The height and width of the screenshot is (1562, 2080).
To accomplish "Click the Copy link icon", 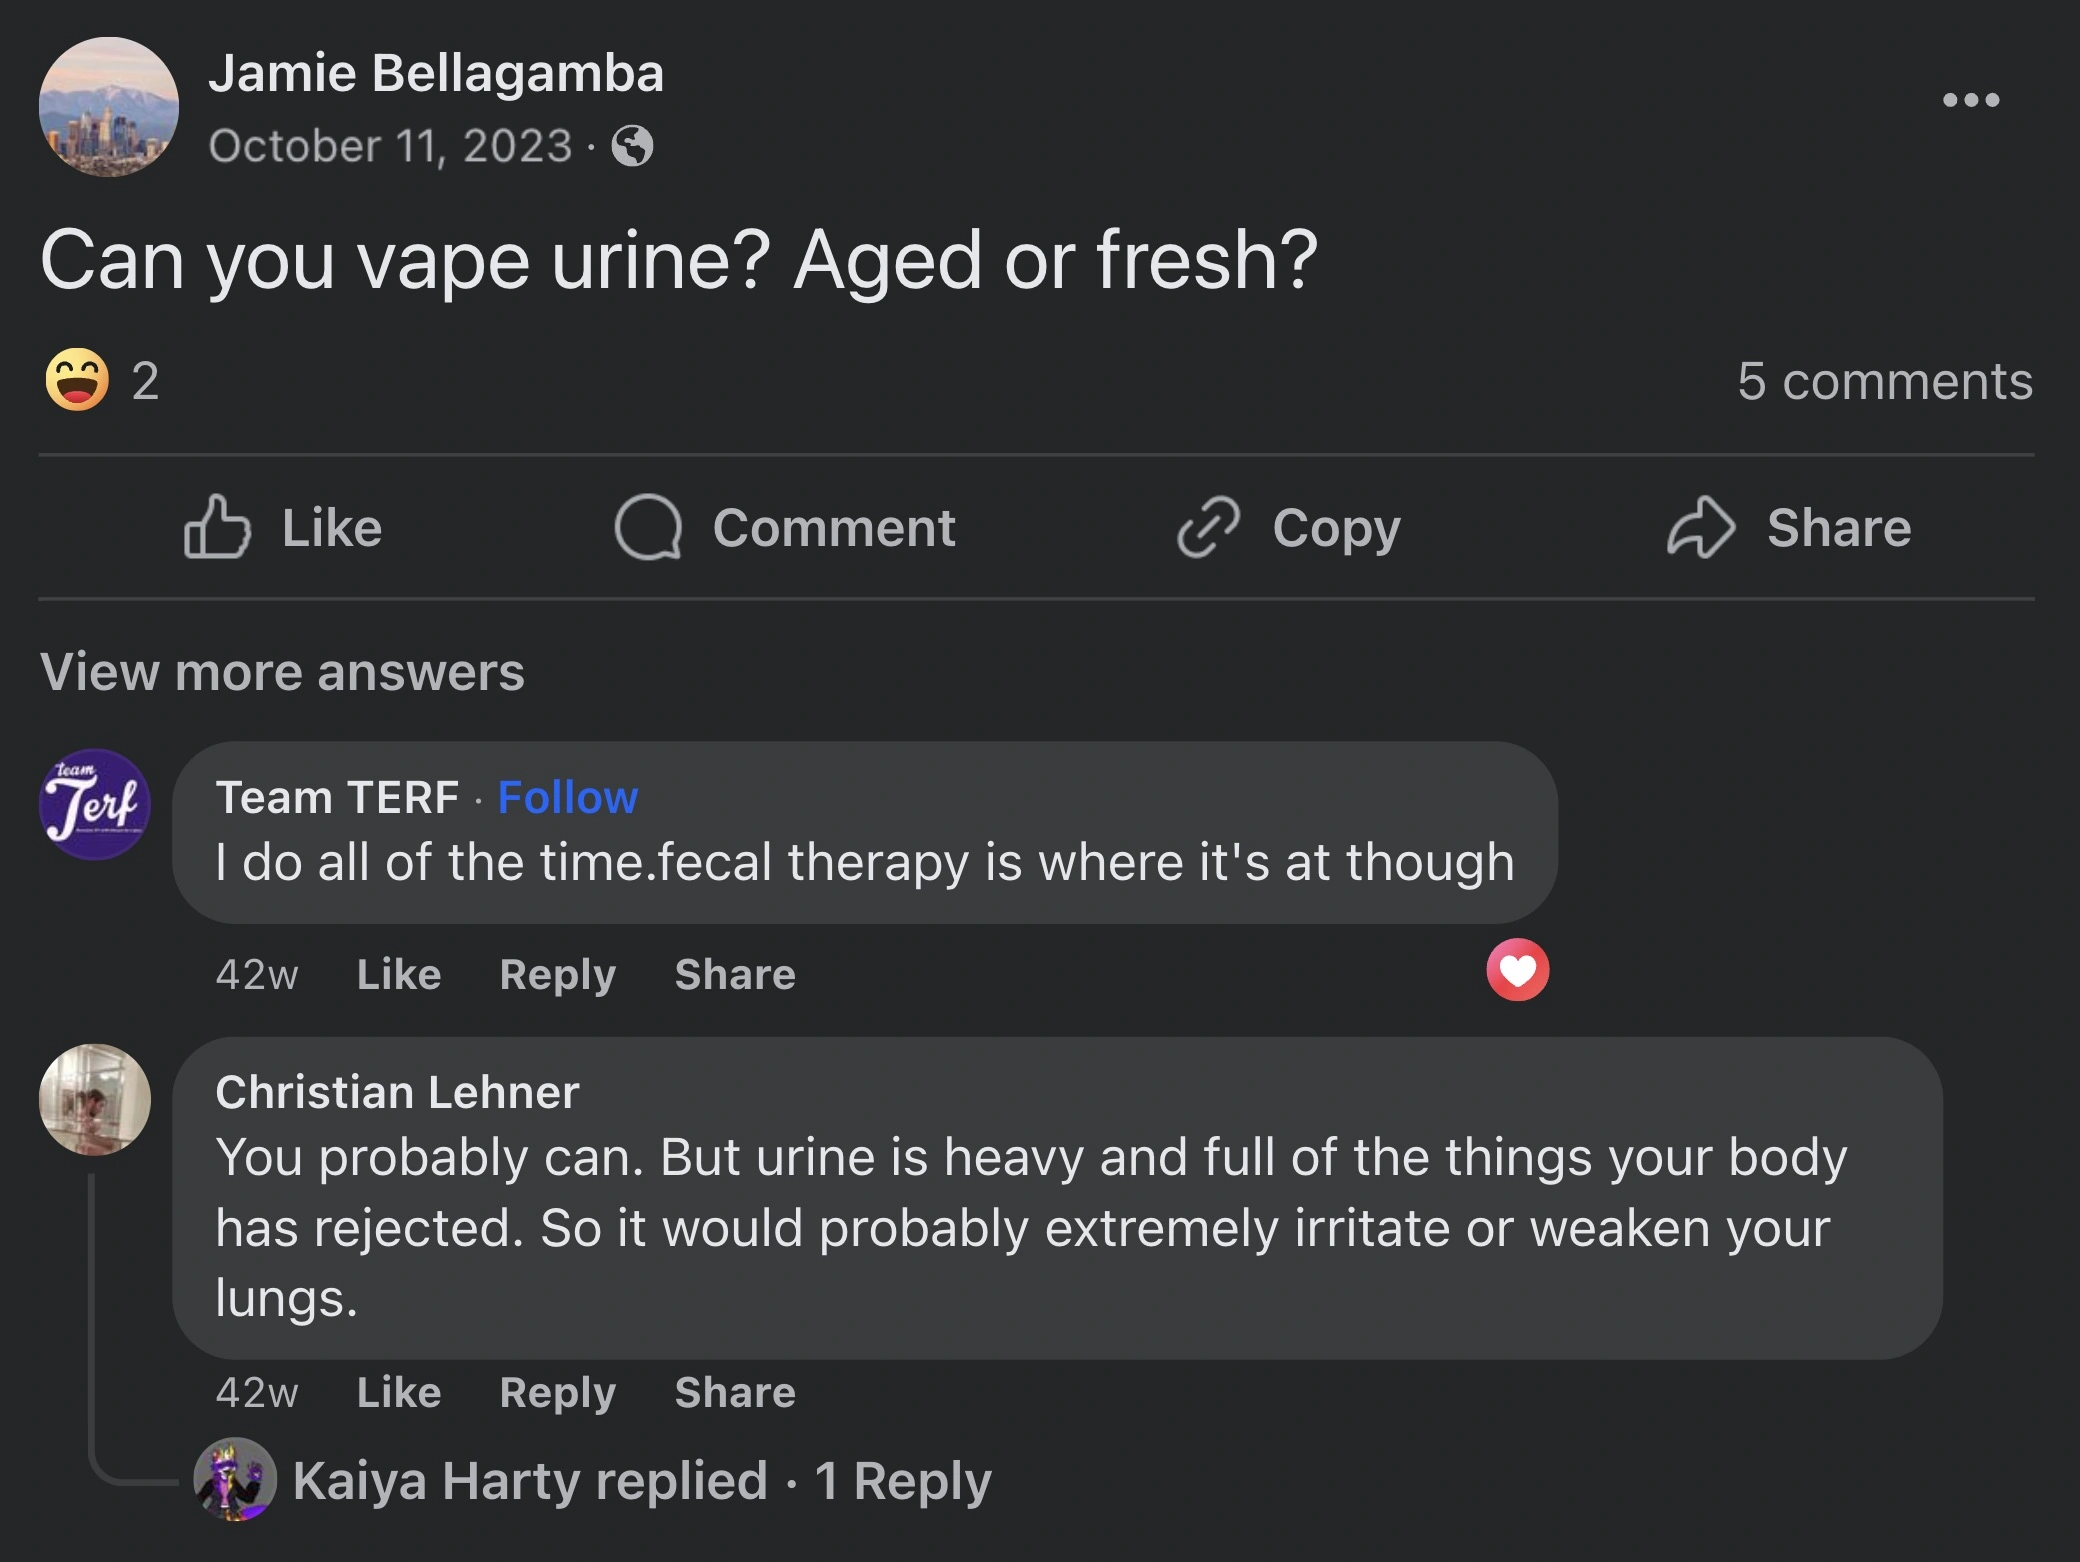I will (x=1210, y=529).
